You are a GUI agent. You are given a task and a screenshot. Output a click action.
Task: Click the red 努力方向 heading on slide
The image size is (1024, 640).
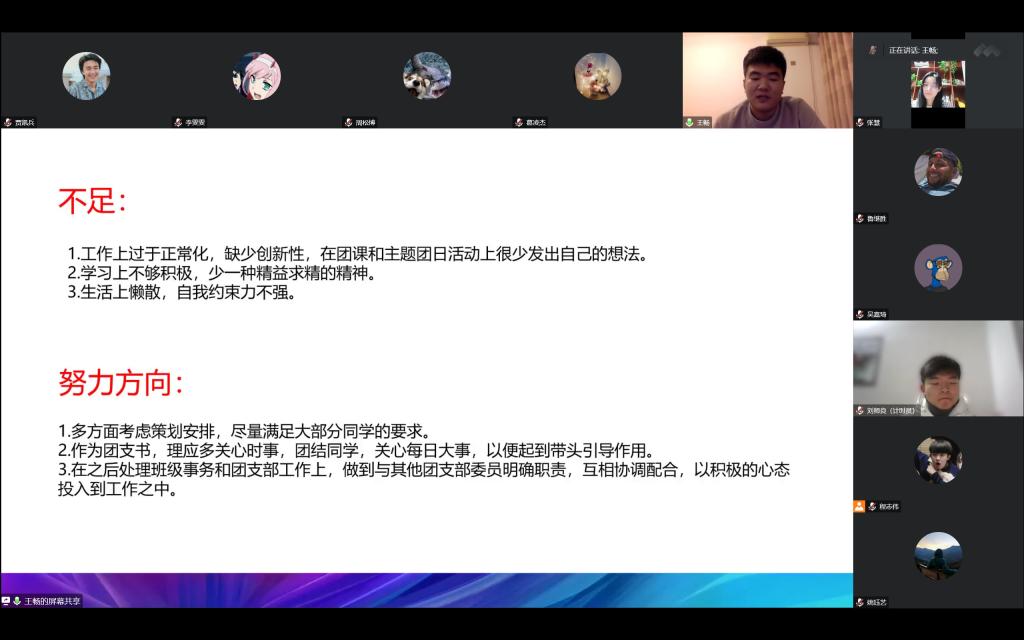[121, 382]
